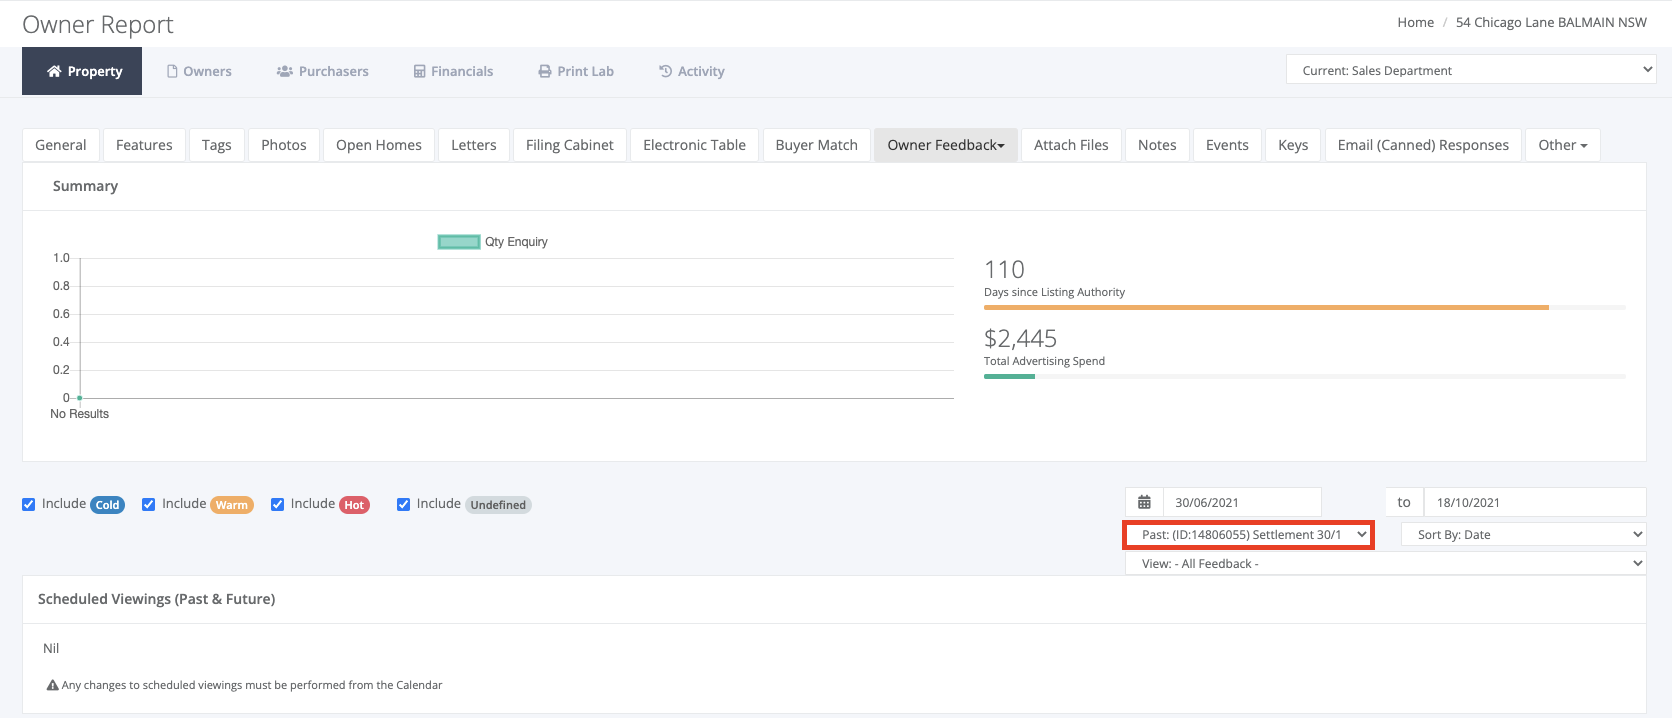Click the 110 days value
Image resolution: width=1672 pixels, height=718 pixels.
pyautogui.click(x=1004, y=270)
